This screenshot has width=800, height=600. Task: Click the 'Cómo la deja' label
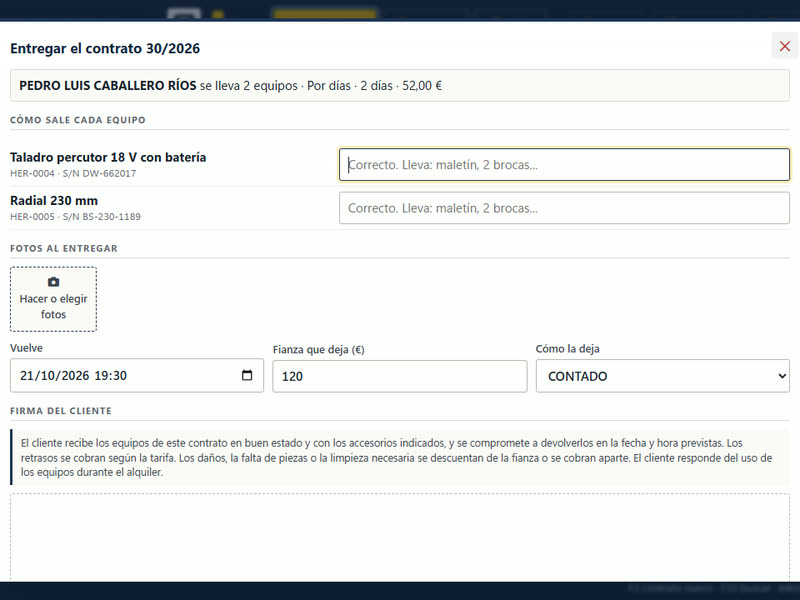[x=567, y=349]
